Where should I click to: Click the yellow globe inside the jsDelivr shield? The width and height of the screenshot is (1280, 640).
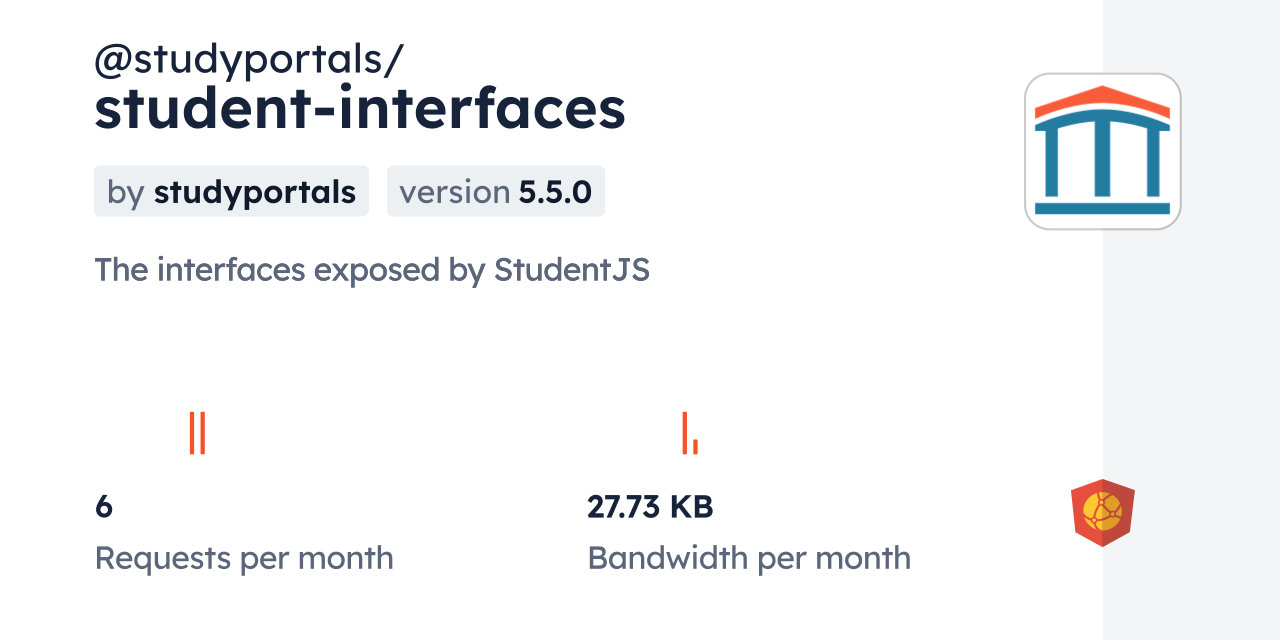pos(1102,511)
